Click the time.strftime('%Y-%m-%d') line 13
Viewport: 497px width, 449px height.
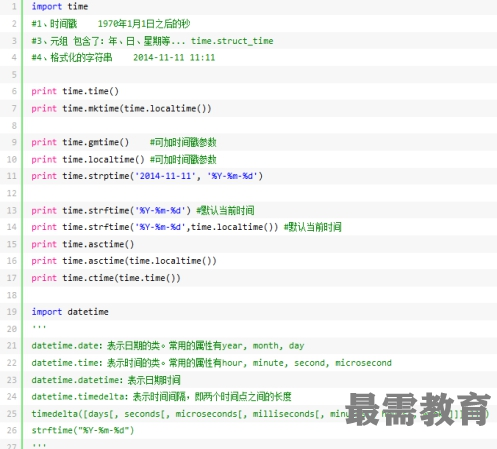click(x=143, y=211)
